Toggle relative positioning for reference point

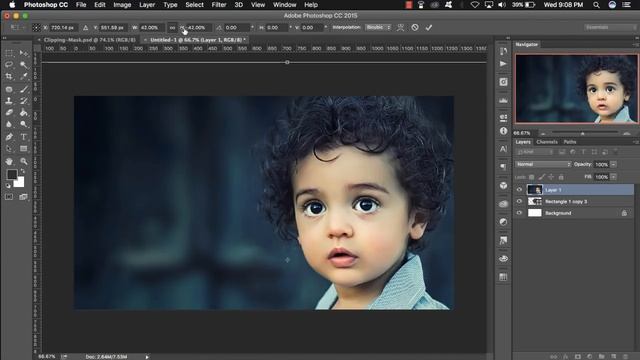(x=85, y=28)
